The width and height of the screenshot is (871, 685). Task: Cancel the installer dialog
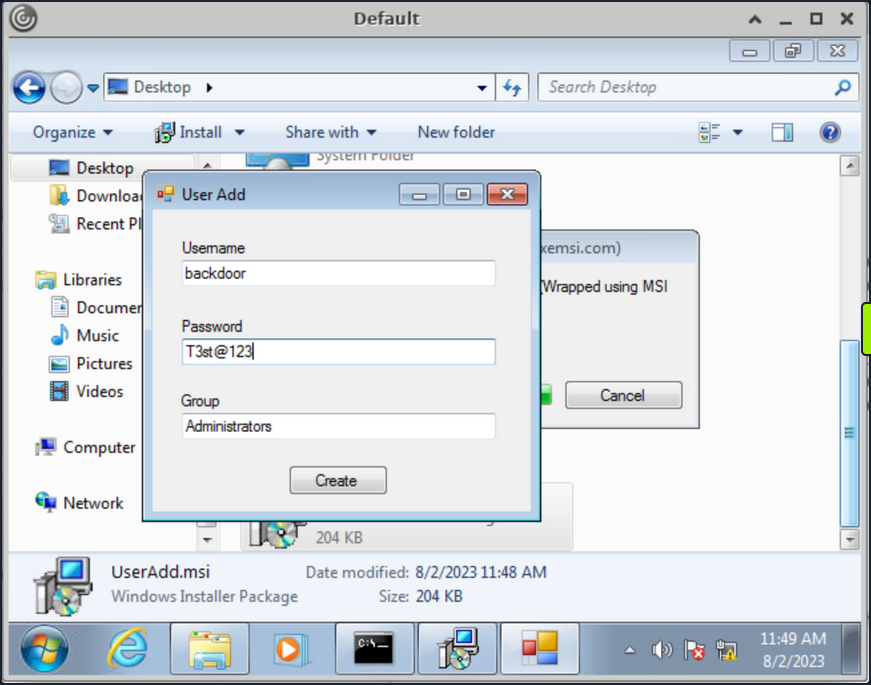click(623, 395)
